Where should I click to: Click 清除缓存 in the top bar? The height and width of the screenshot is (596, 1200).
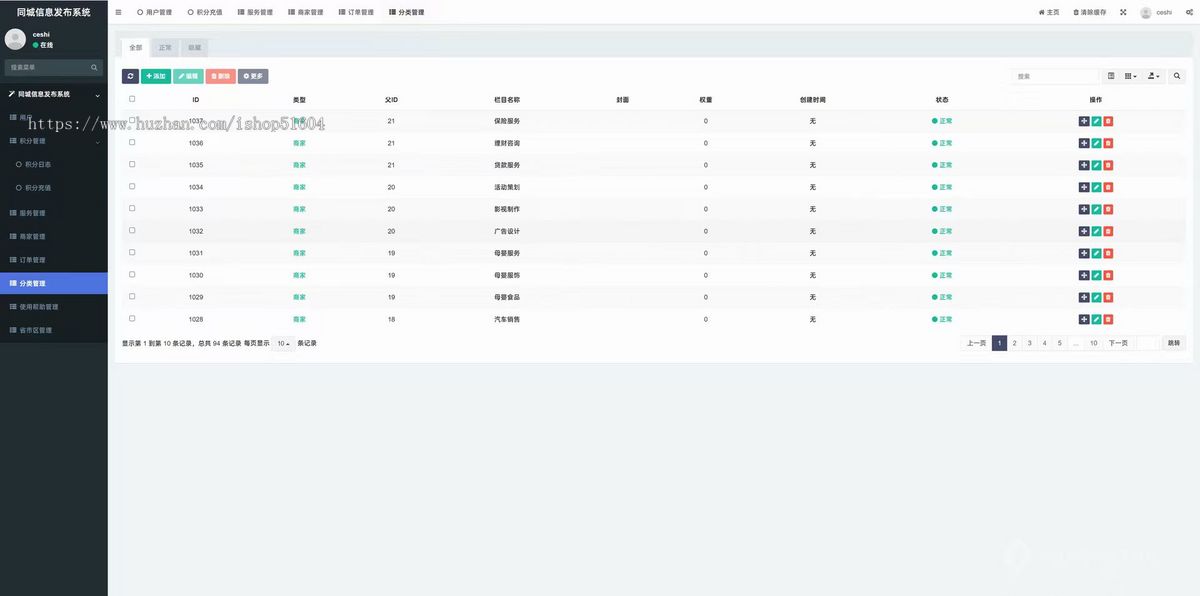pyautogui.click(x=1089, y=12)
